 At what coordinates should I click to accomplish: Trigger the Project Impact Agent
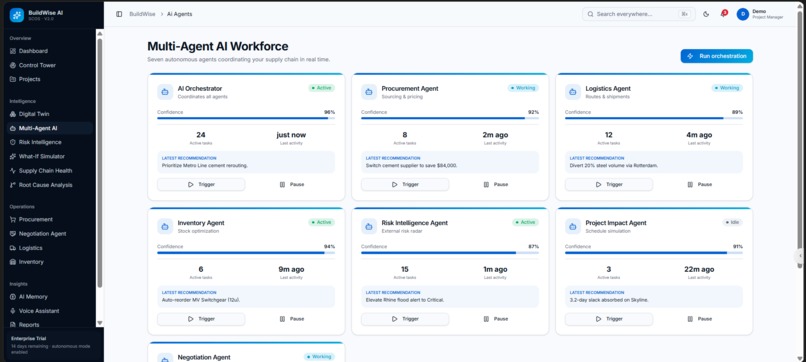(x=609, y=319)
